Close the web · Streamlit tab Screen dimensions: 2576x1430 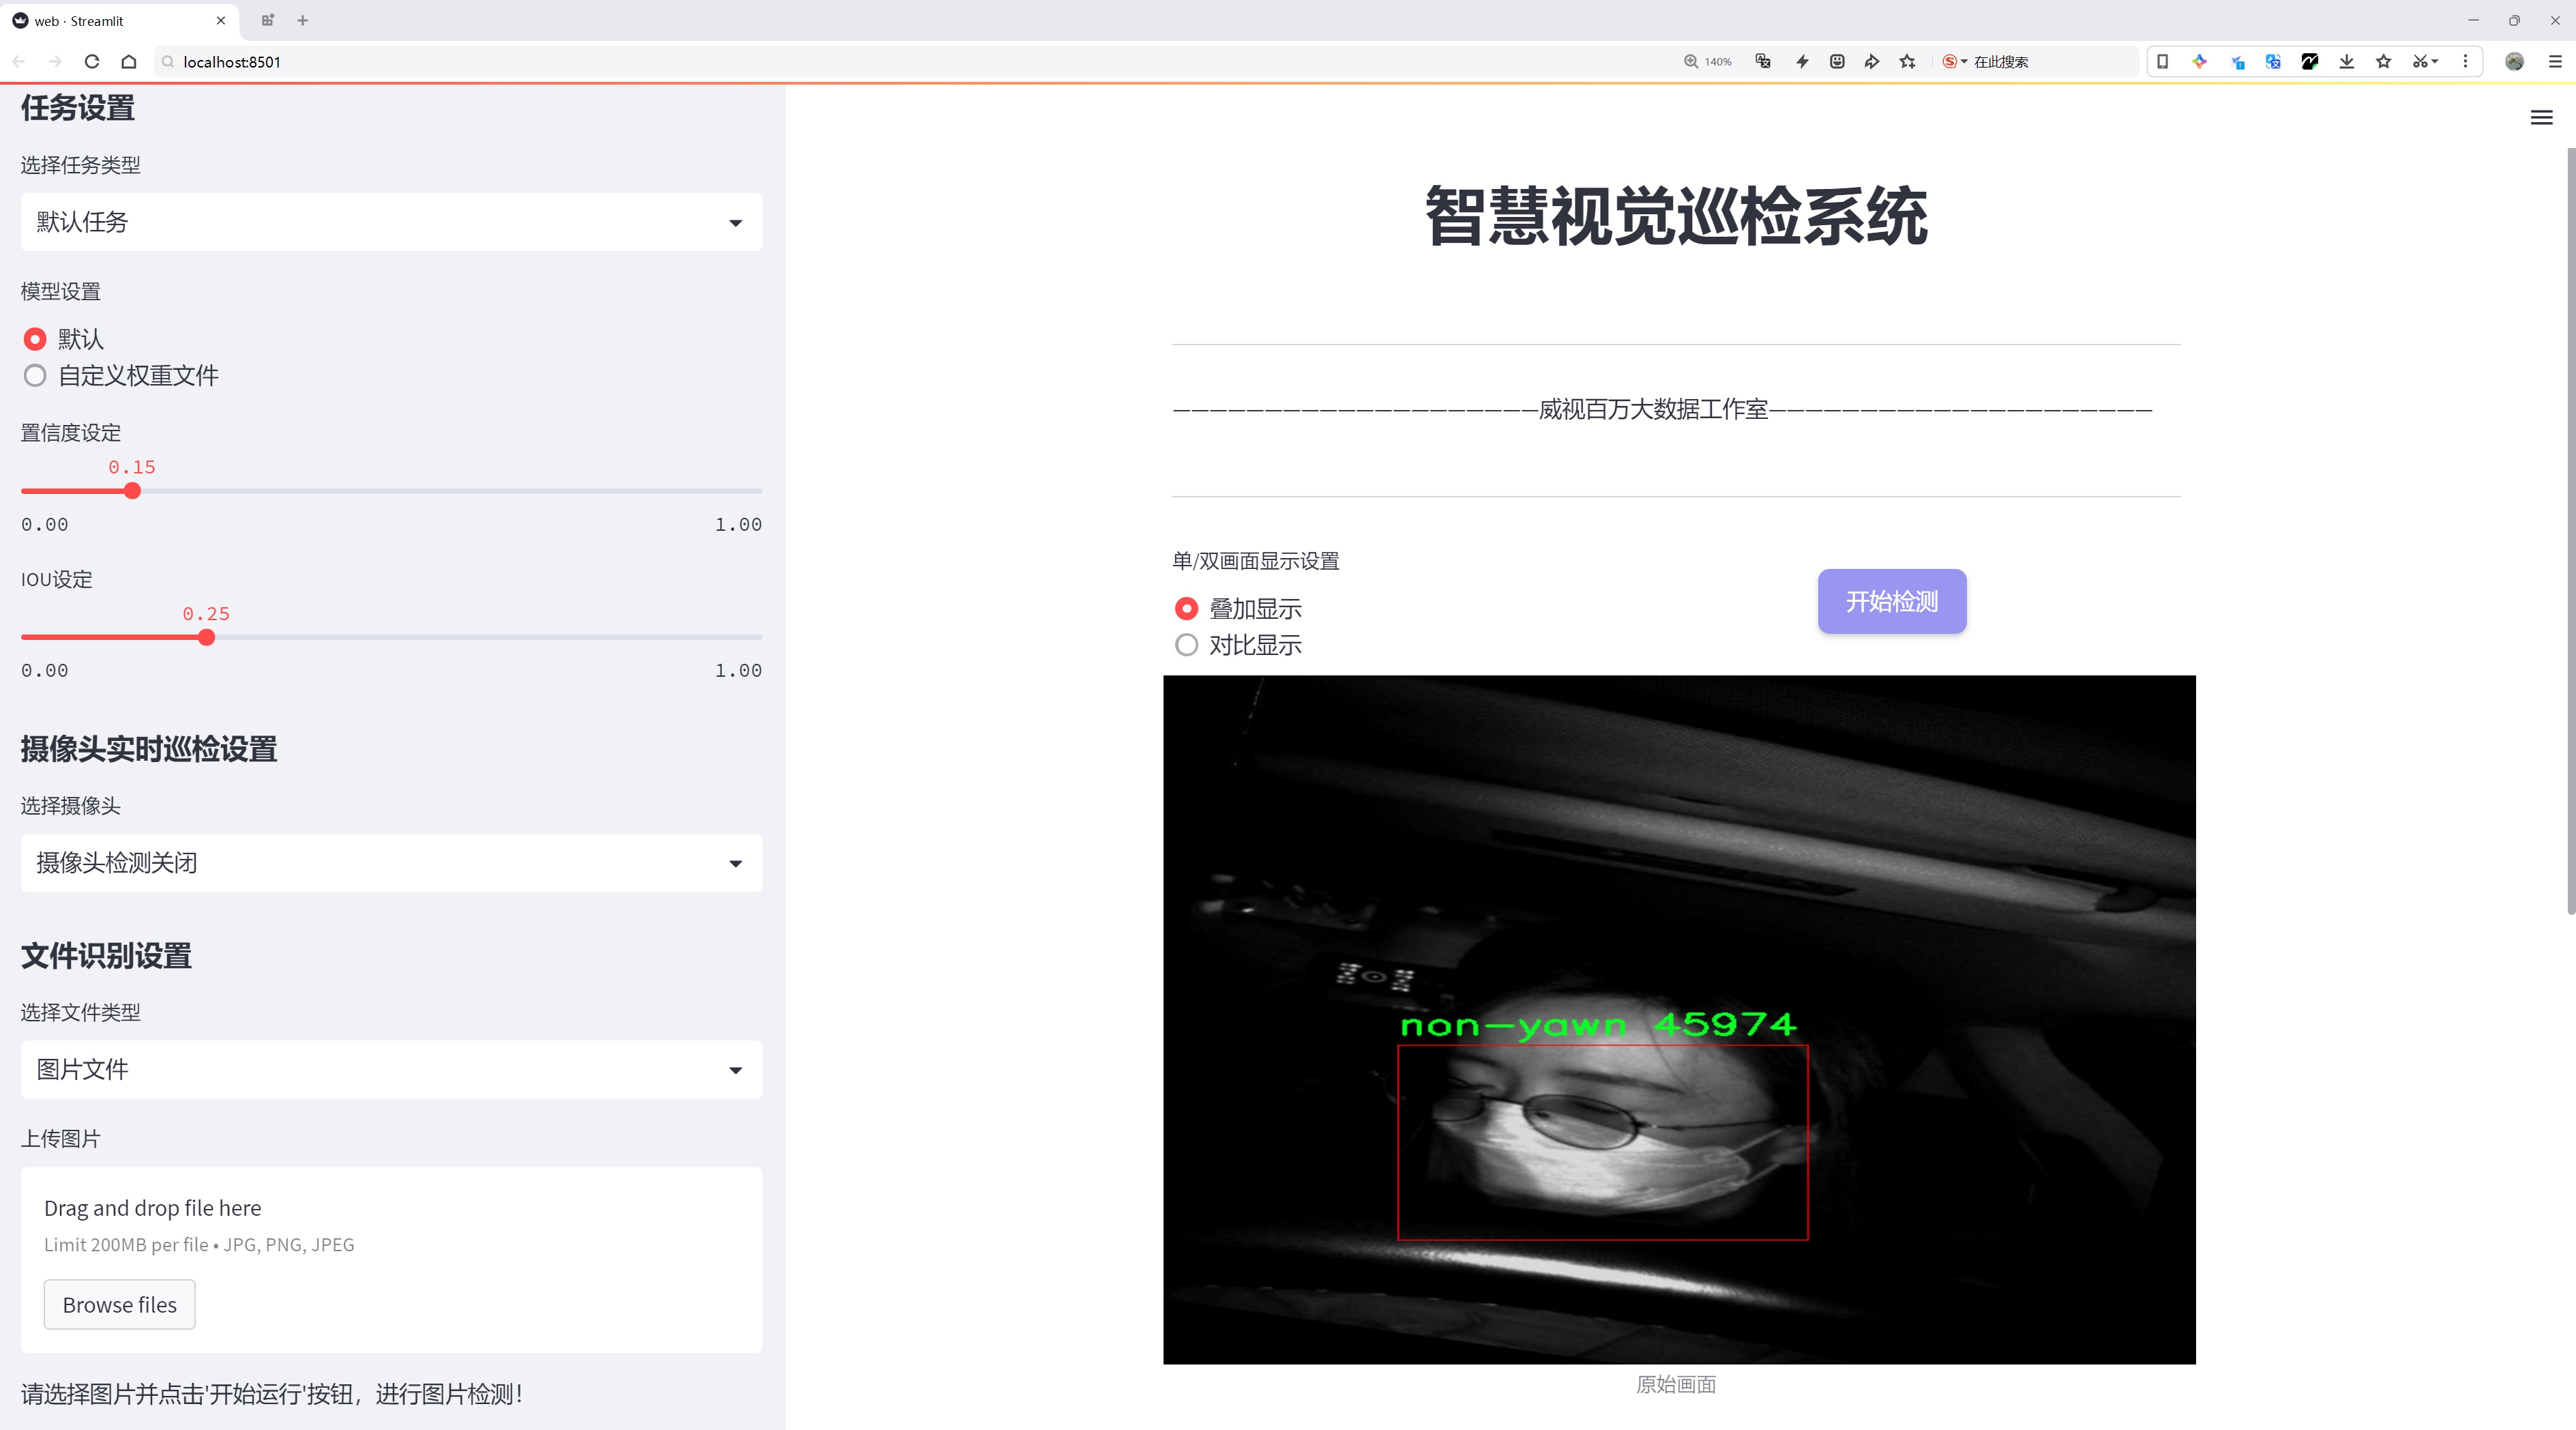pyautogui.click(x=221, y=20)
